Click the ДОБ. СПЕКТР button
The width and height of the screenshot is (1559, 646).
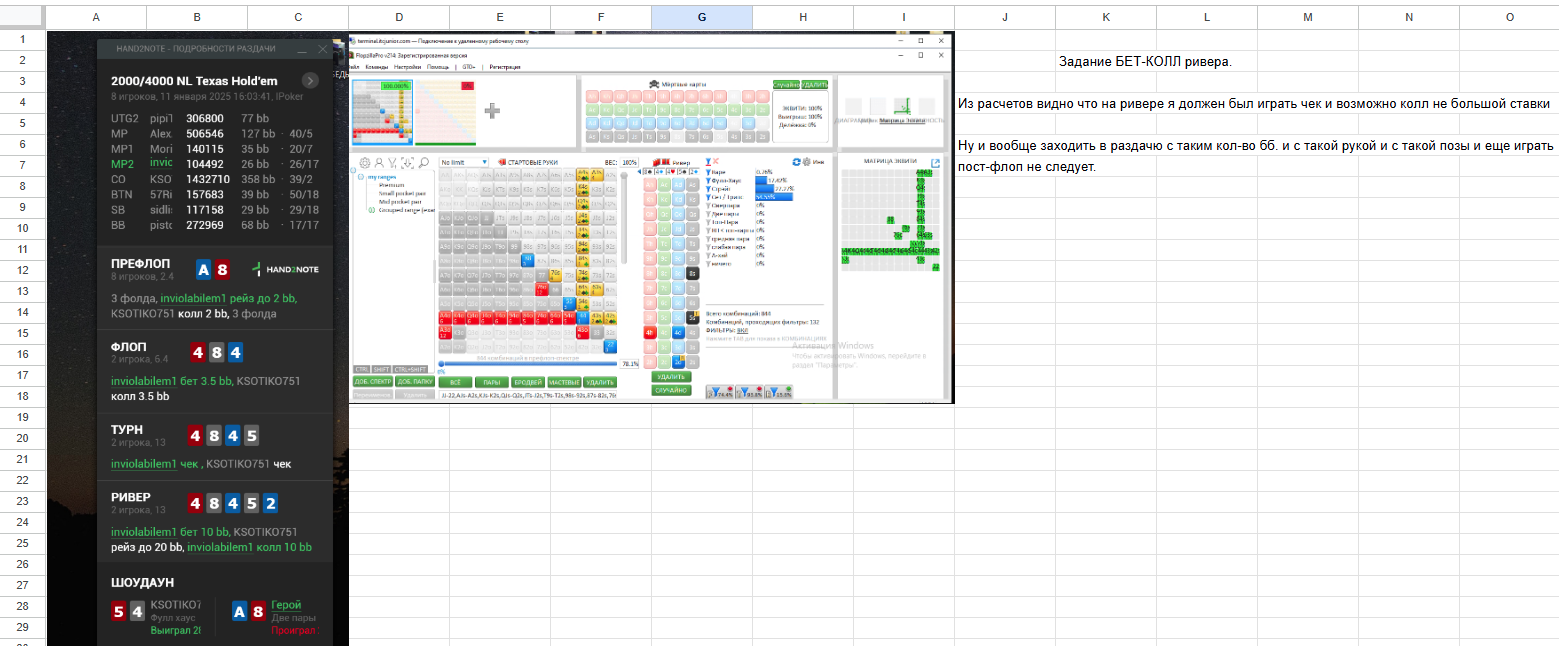coord(372,381)
